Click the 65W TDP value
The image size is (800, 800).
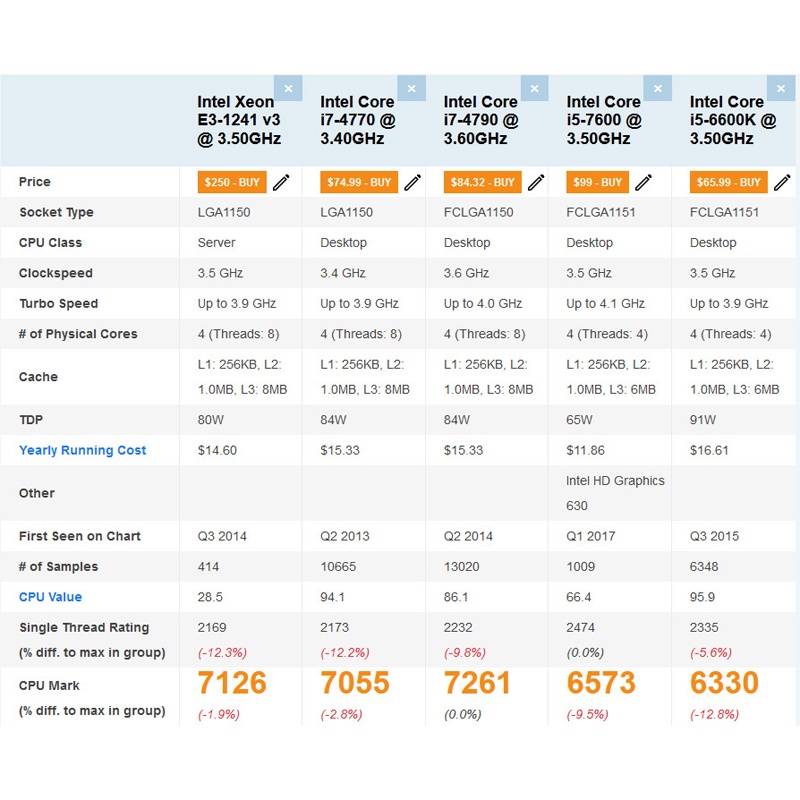580,420
